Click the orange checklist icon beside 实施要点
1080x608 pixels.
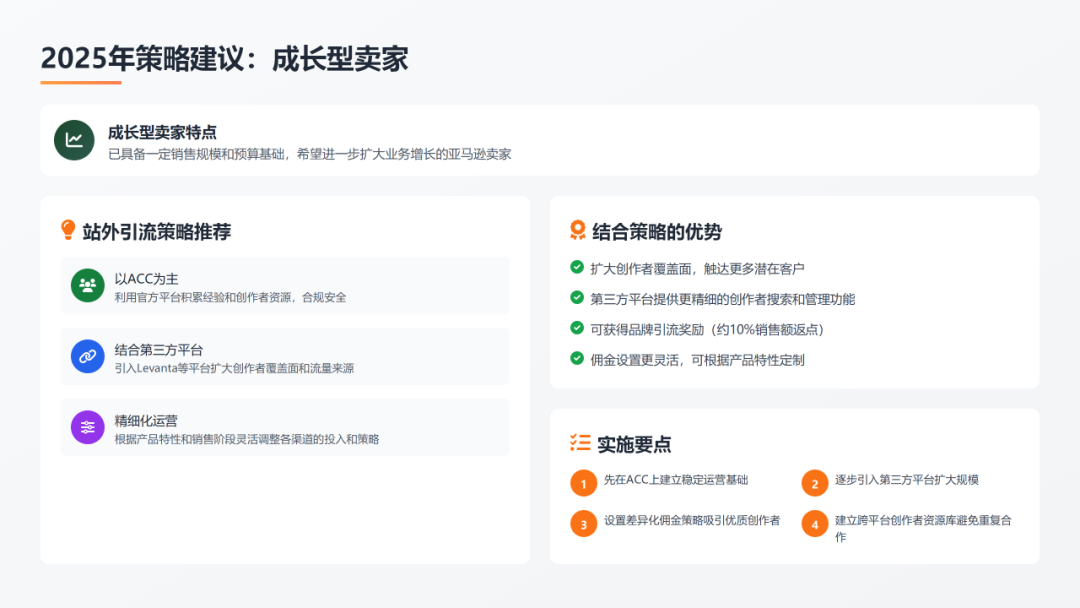point(580,443)
